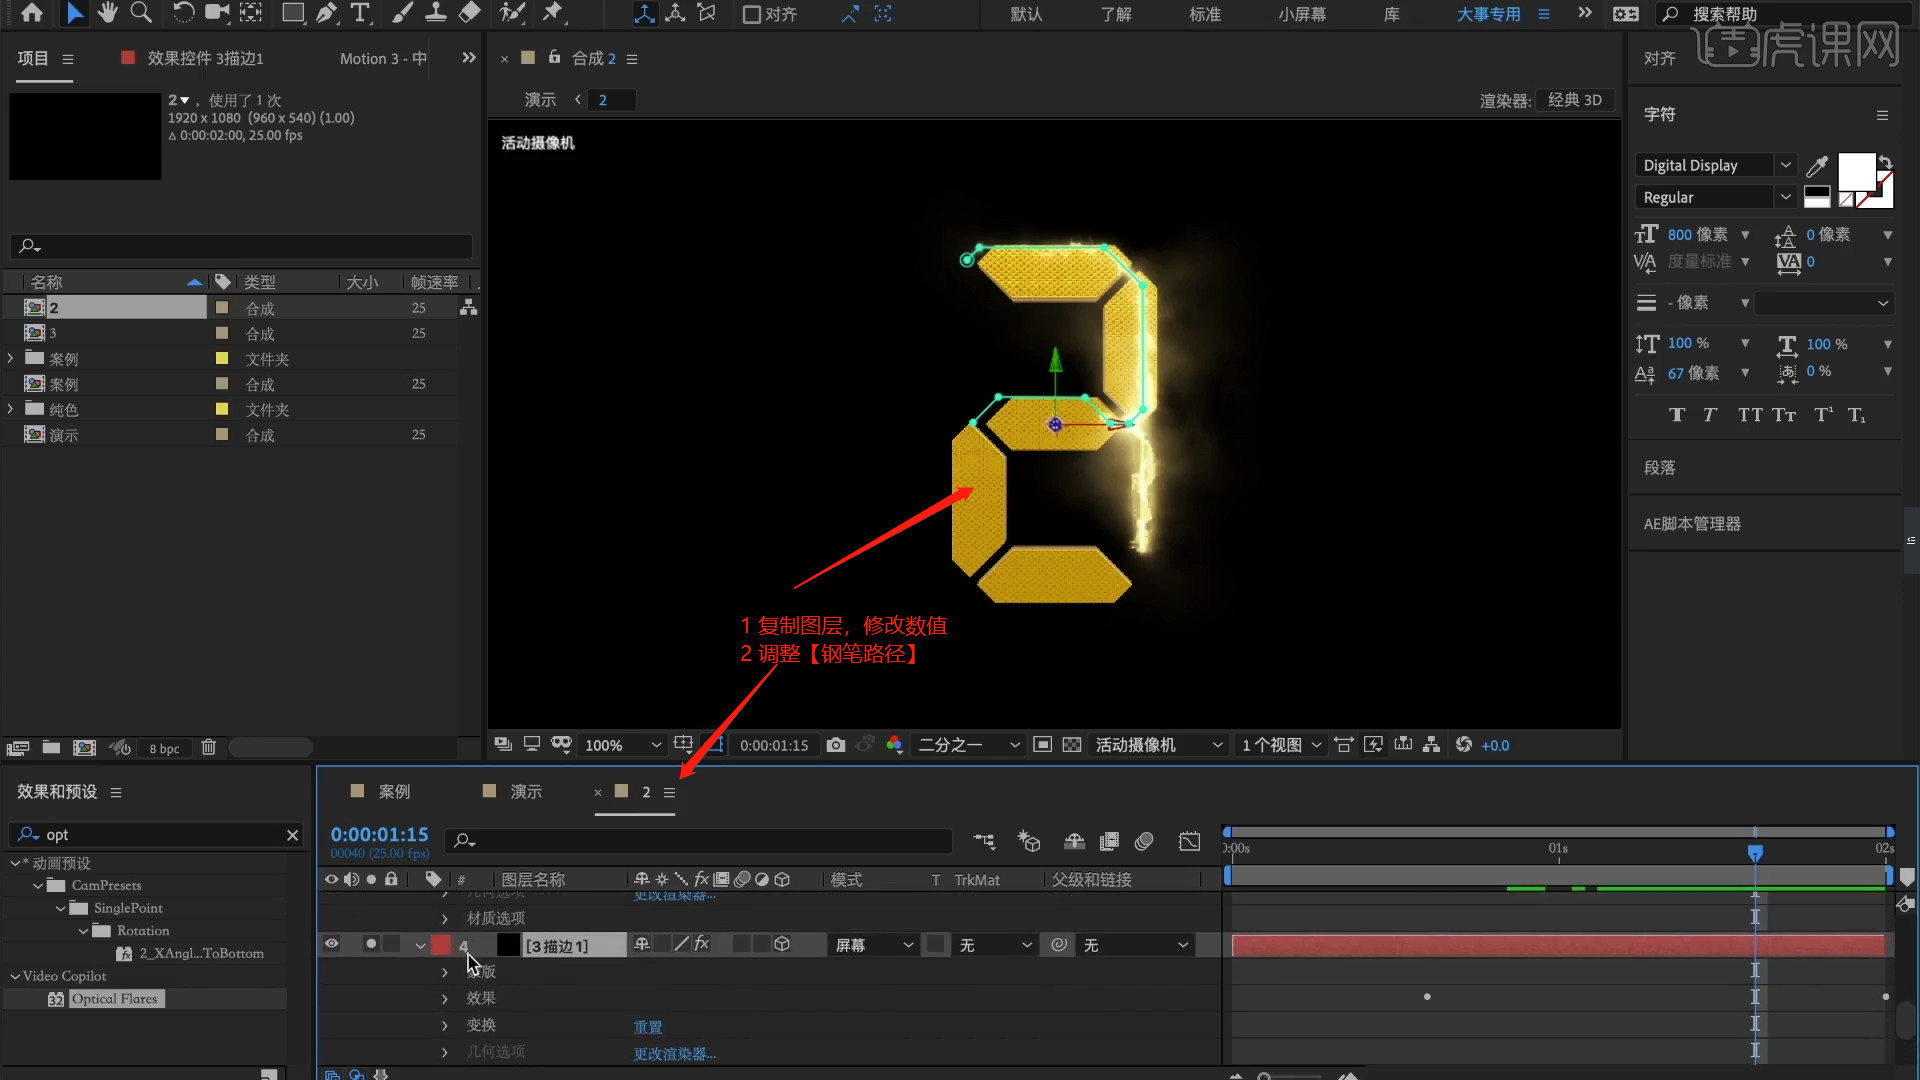
Task: Open the 活动摄像机 view dropdown
Action: point(1158,745)
